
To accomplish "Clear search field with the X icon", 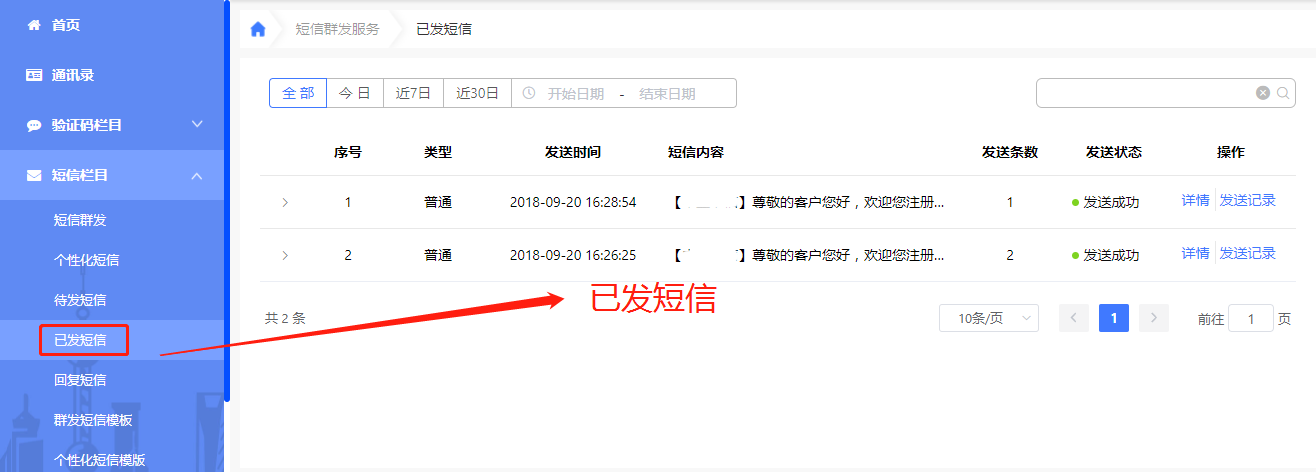I will point(1263,93).
